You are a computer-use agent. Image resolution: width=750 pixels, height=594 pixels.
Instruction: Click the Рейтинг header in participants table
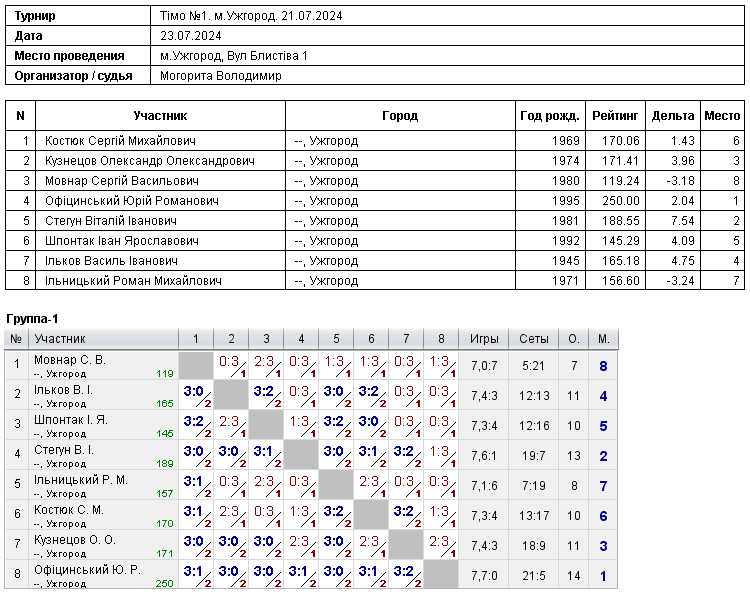click(x=615, y=116)
